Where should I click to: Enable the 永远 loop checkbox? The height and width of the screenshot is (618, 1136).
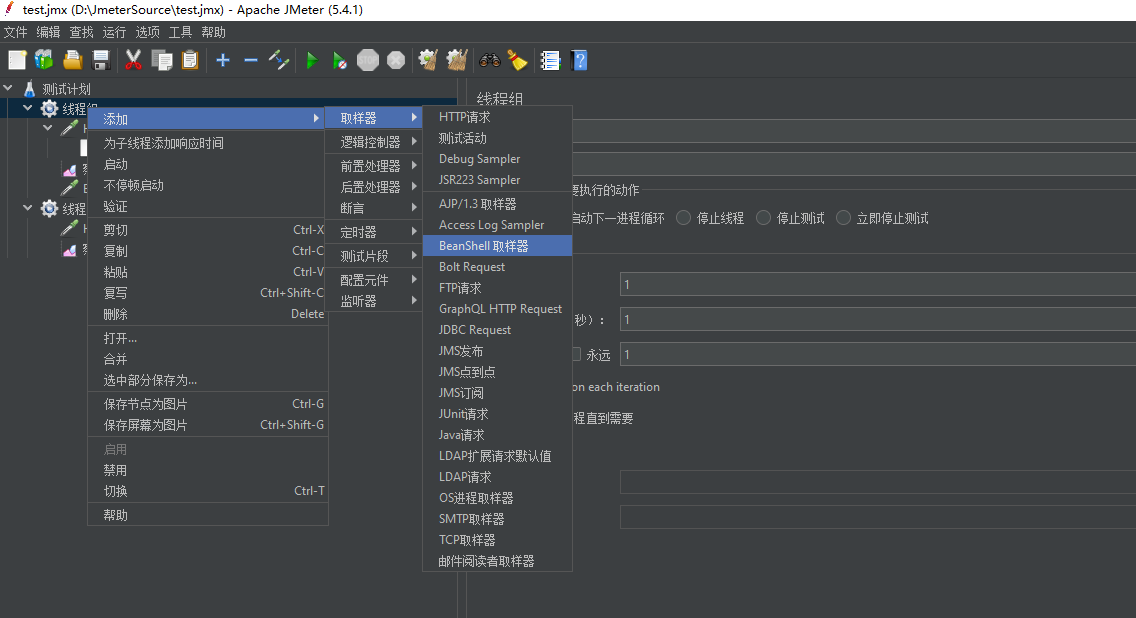coord(576,354)
